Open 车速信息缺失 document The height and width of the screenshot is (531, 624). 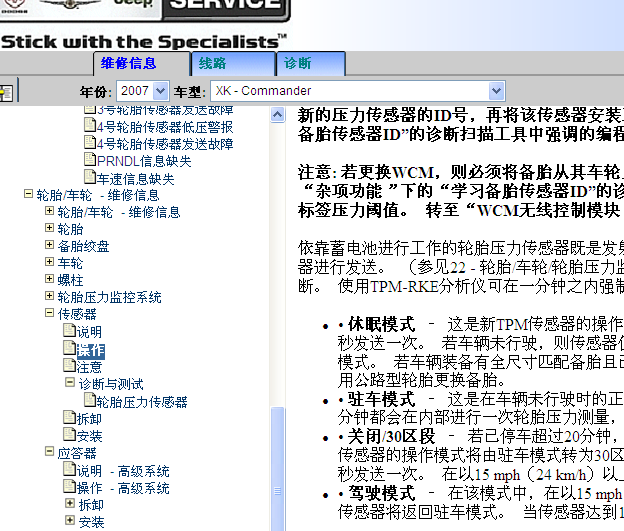[x=135, y=179]
